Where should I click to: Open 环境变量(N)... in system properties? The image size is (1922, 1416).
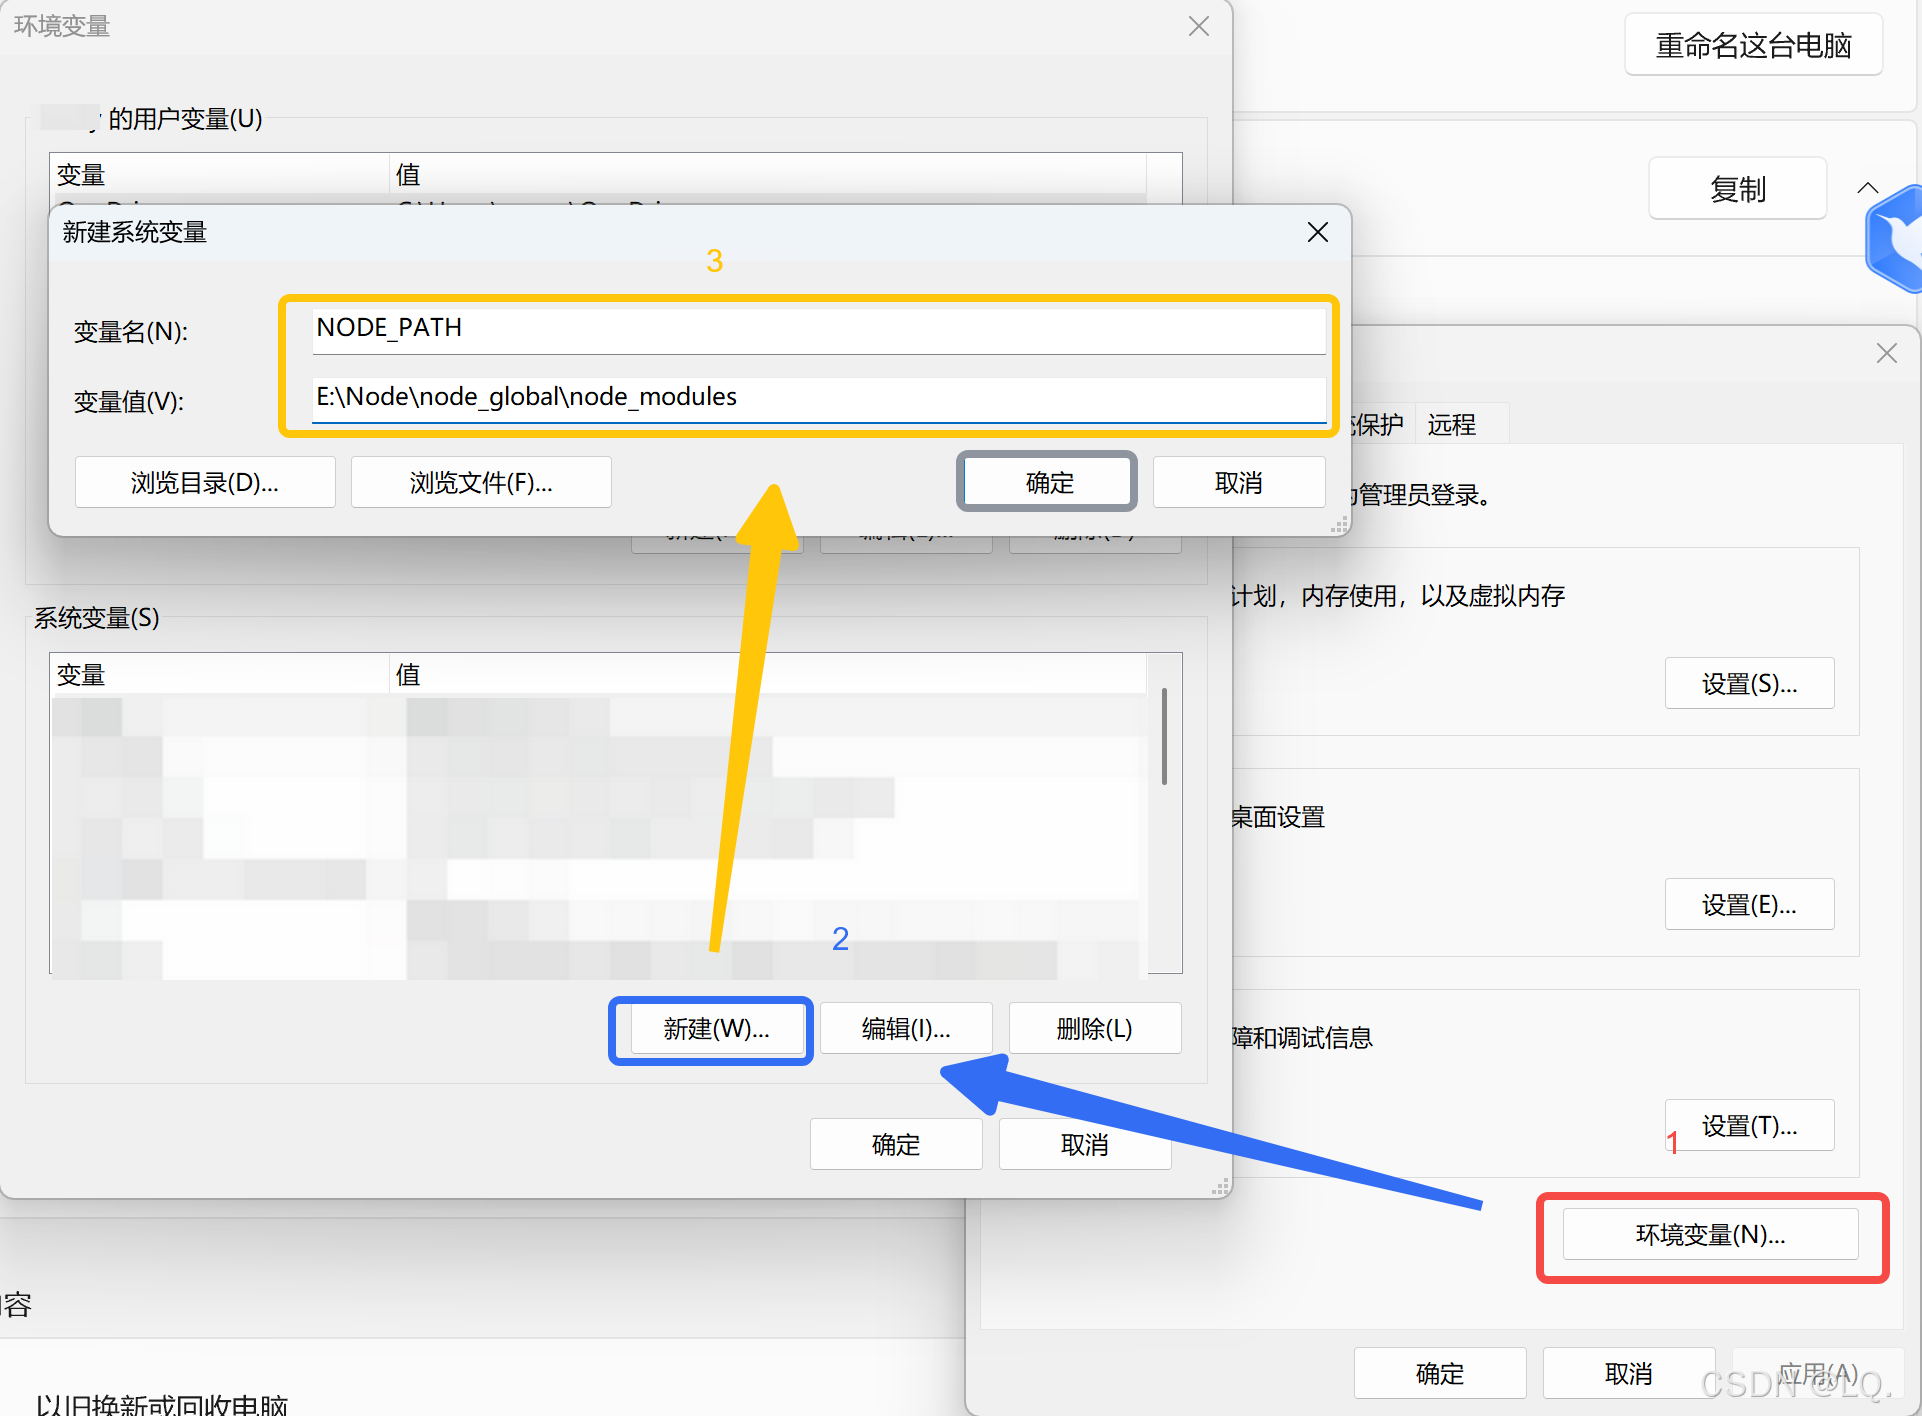click(x=1710, y=1235)
